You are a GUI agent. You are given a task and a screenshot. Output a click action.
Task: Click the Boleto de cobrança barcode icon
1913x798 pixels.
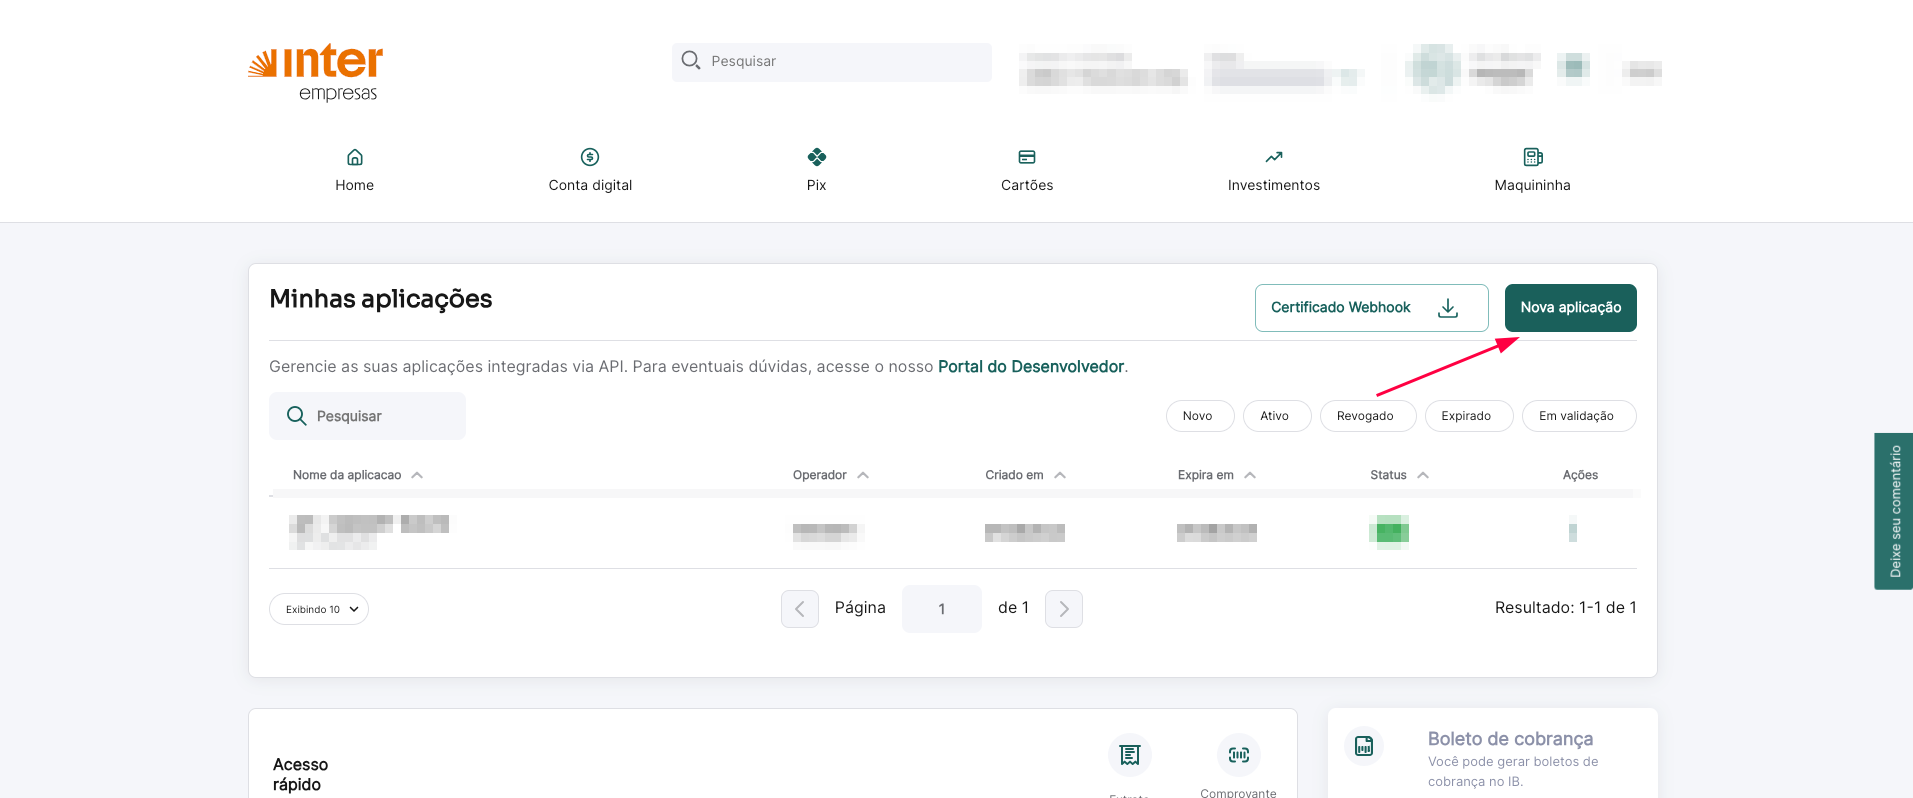1364,746
